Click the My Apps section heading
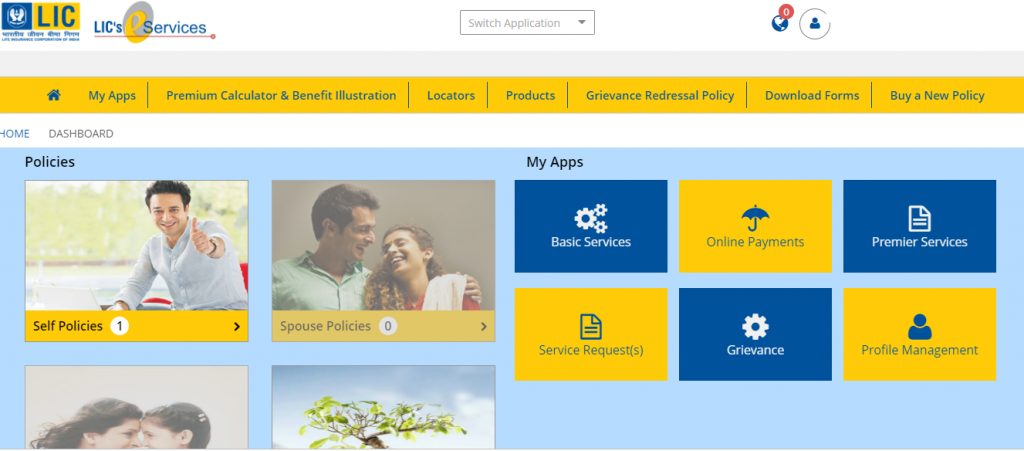 click(554, 163)
